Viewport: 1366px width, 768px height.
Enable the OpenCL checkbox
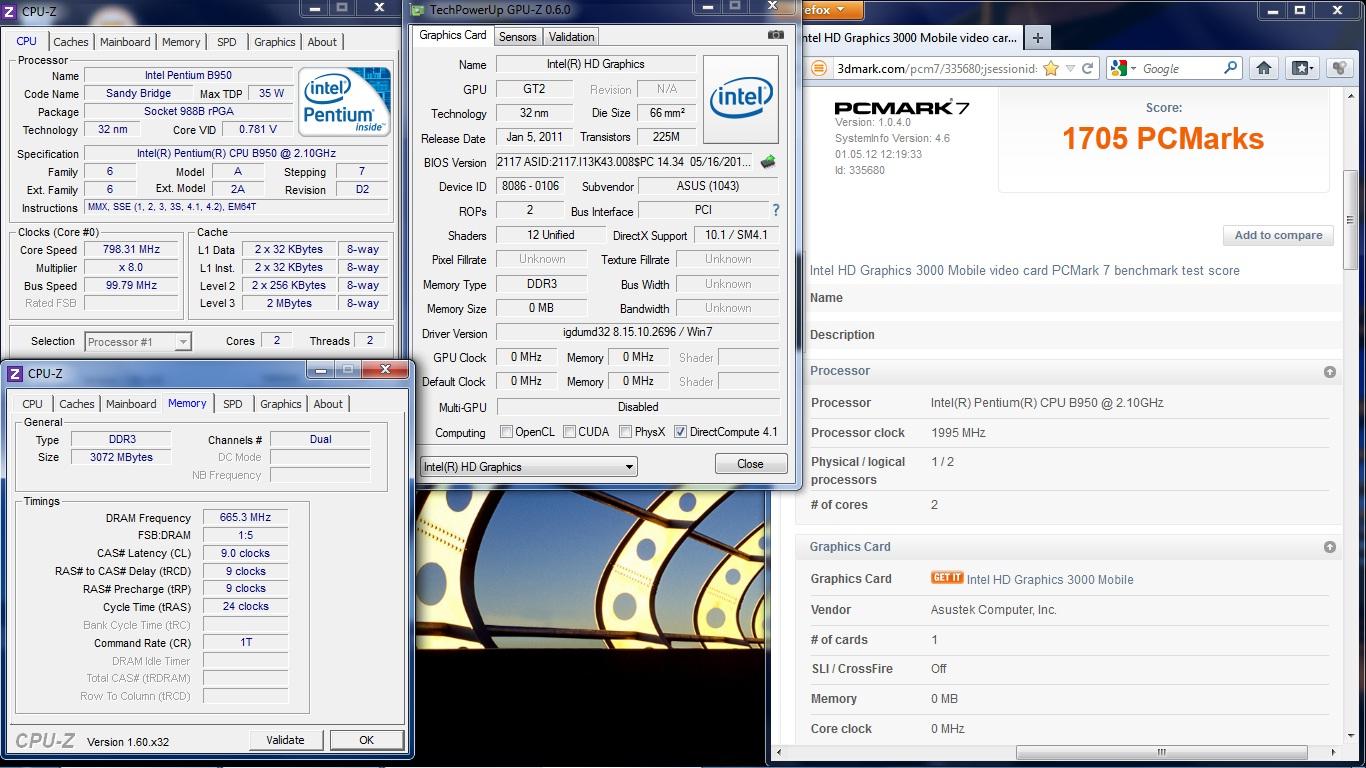point(506,432)
